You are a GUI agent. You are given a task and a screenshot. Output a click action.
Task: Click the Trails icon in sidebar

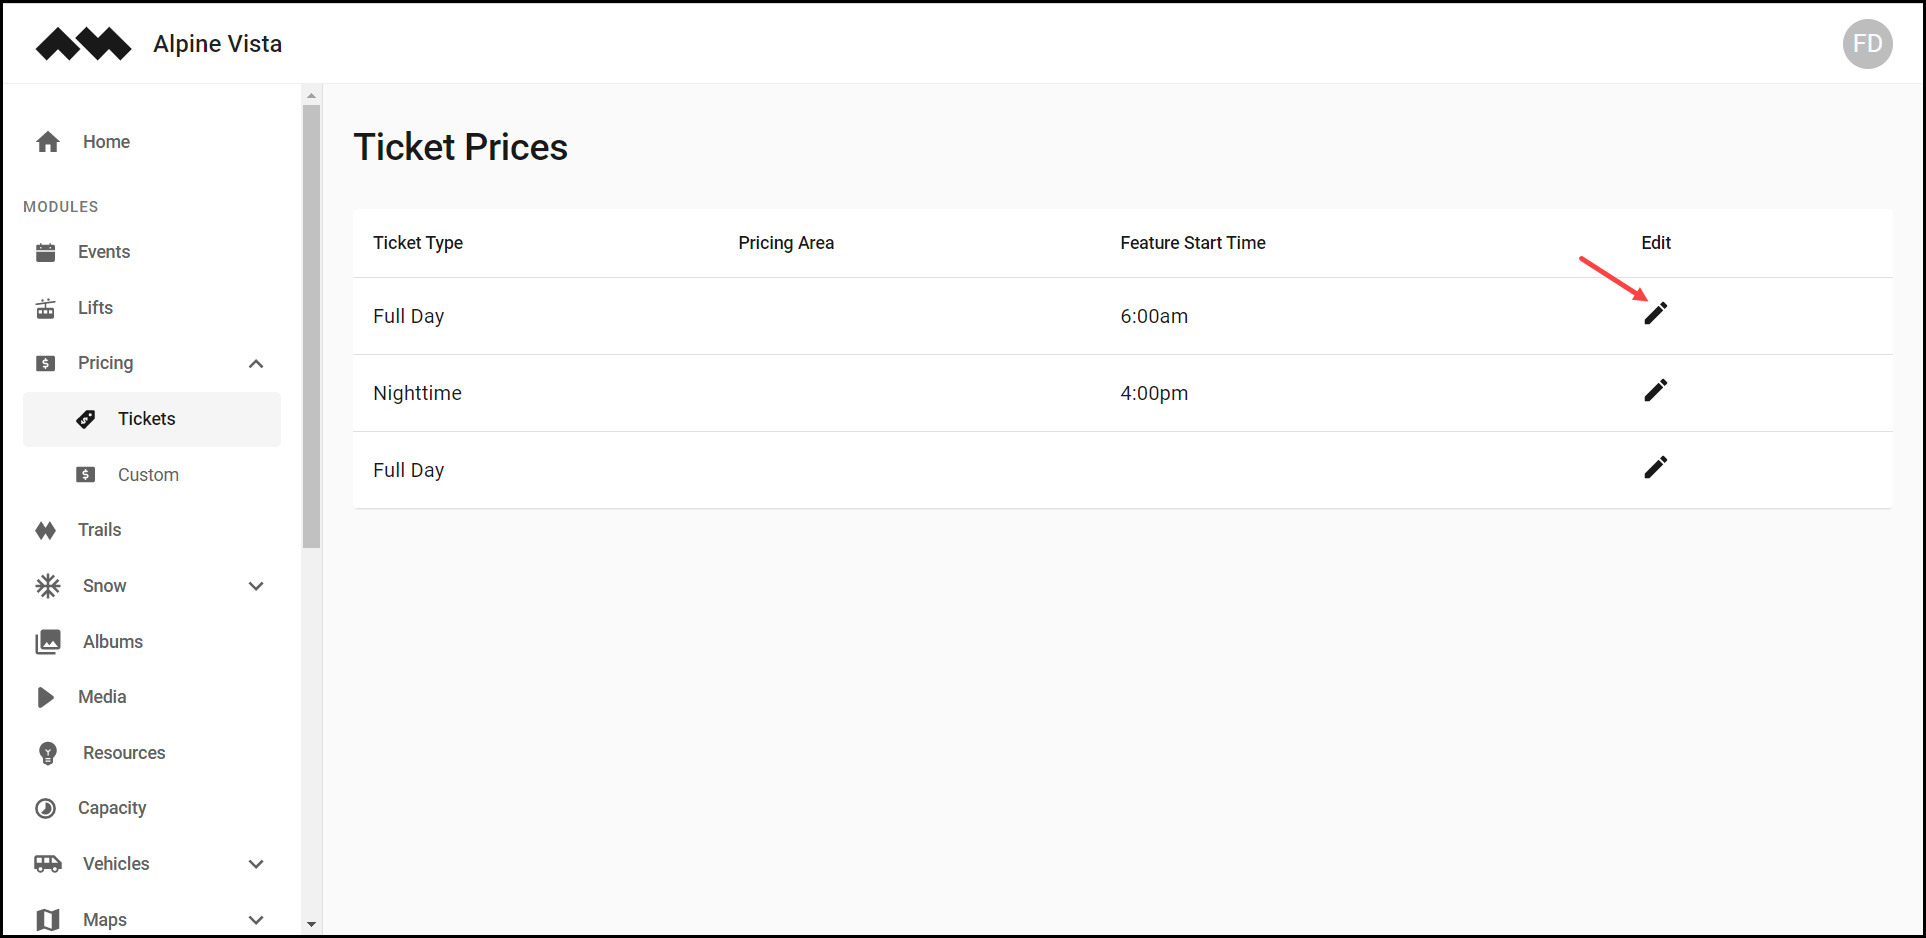coord(46,530)
